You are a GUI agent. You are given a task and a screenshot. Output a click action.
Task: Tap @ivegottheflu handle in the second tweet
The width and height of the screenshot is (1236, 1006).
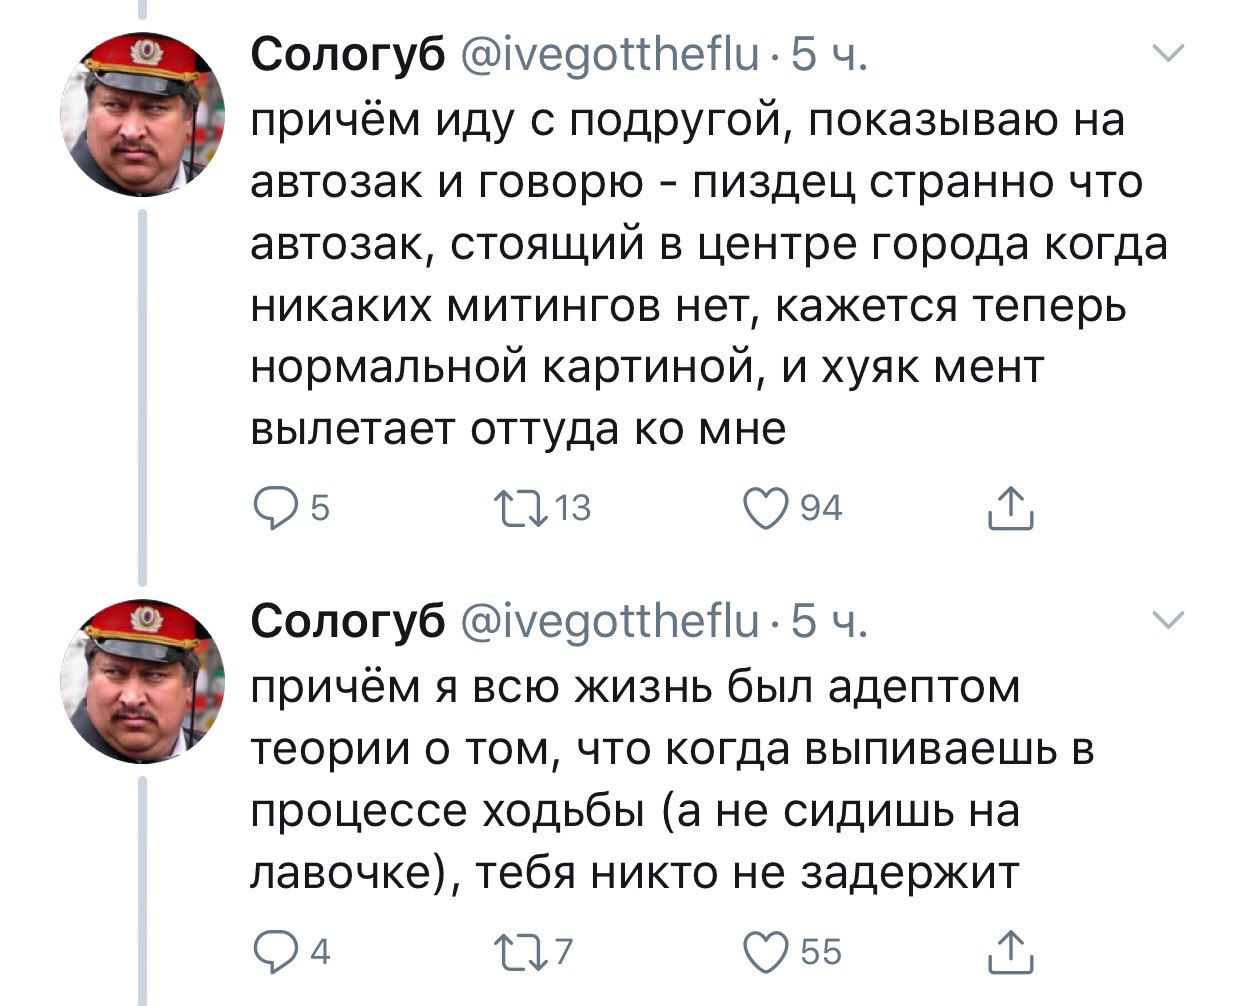[x=610, y=622]
